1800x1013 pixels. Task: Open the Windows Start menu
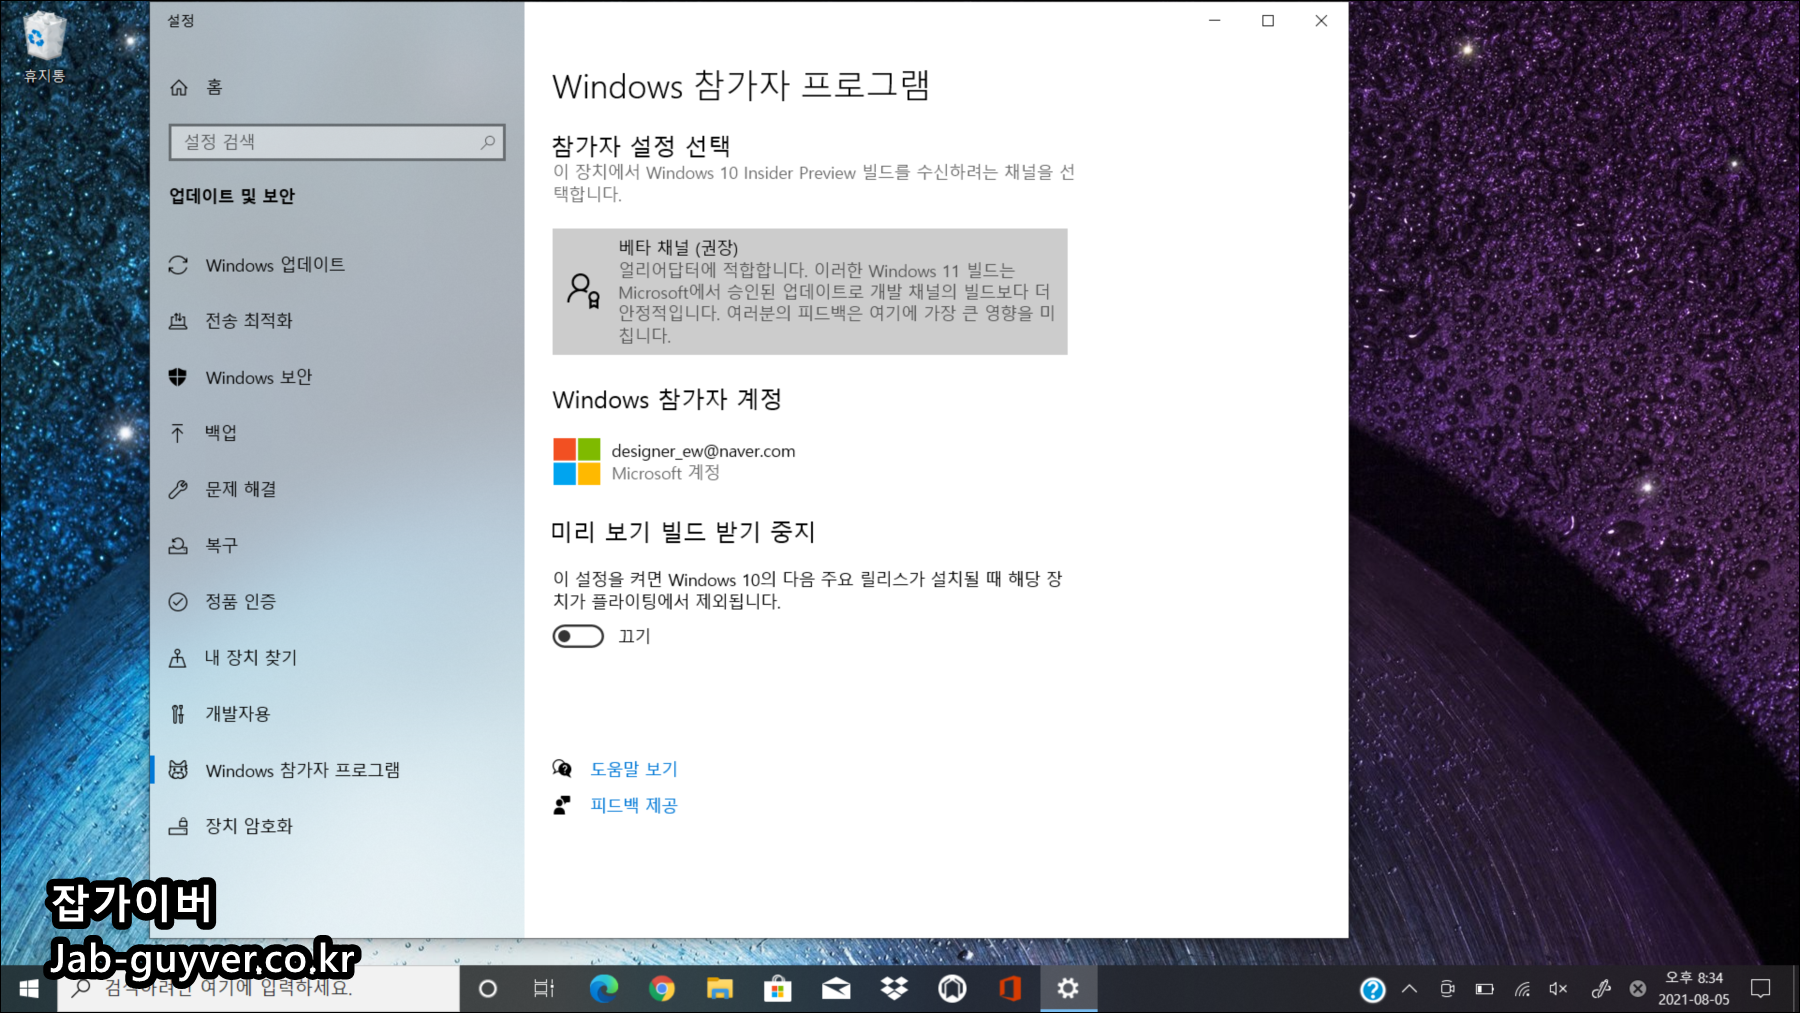tap(28, 989)
